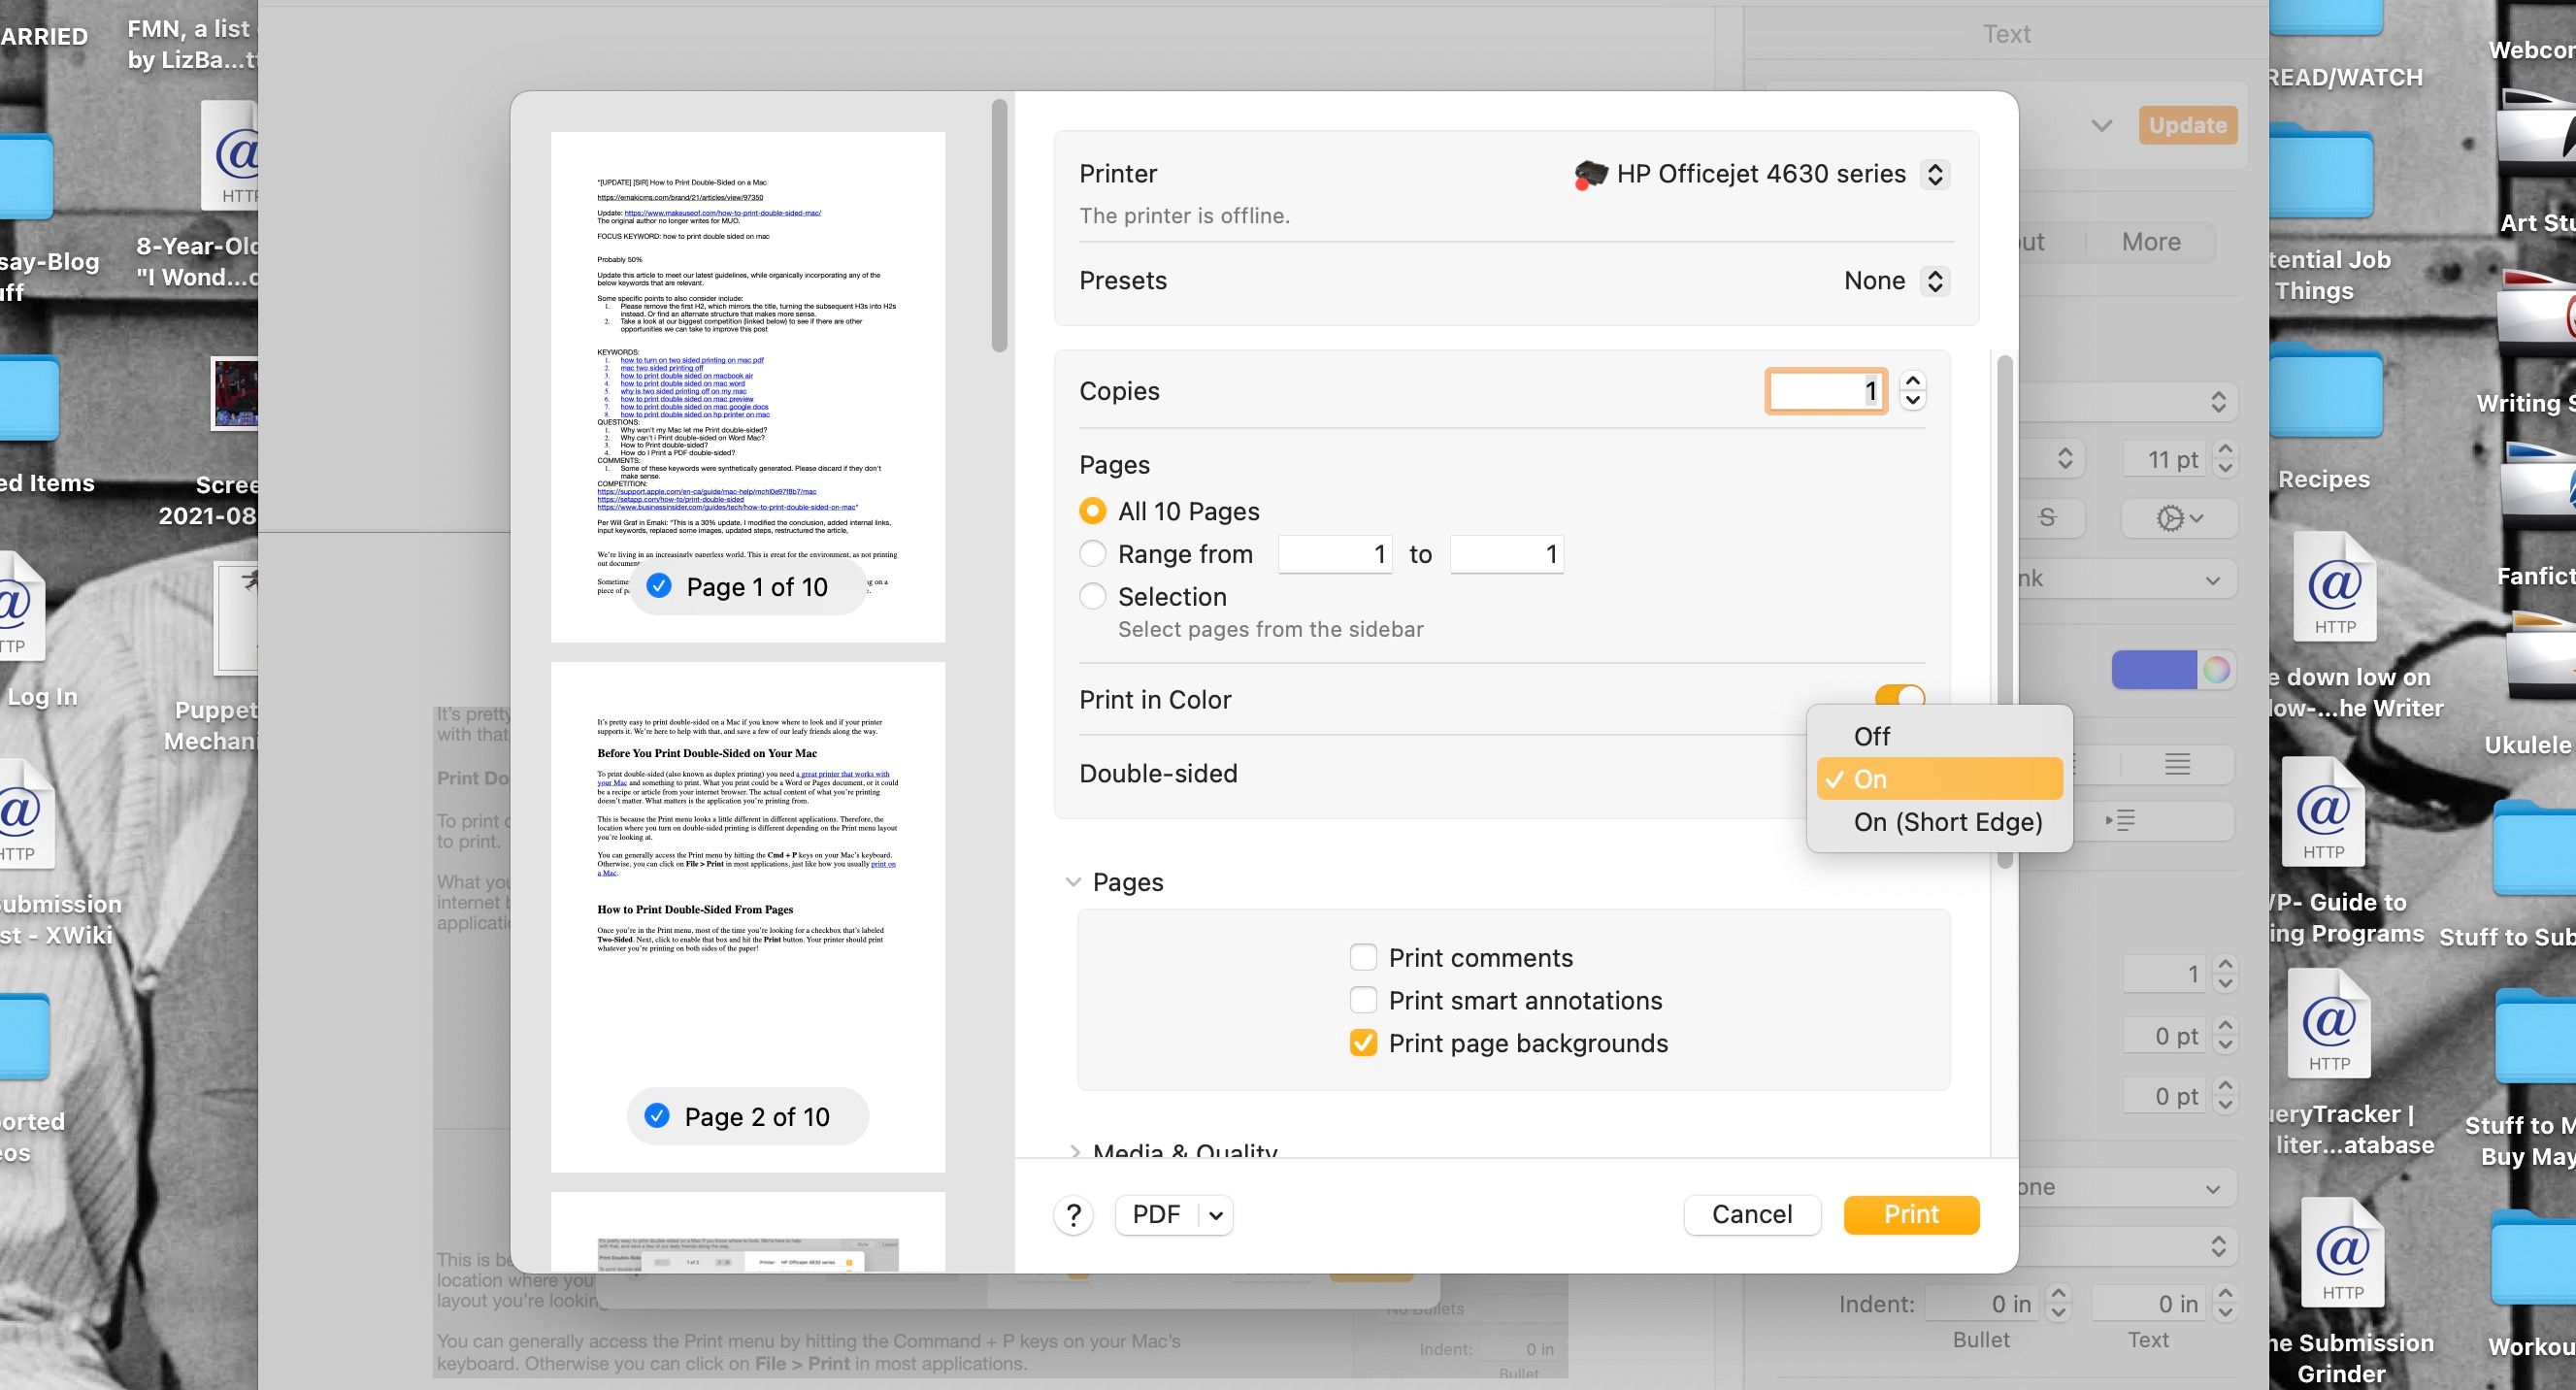
Task: Click the Update button in the sidebar
Action: [x=2188, y=124]
